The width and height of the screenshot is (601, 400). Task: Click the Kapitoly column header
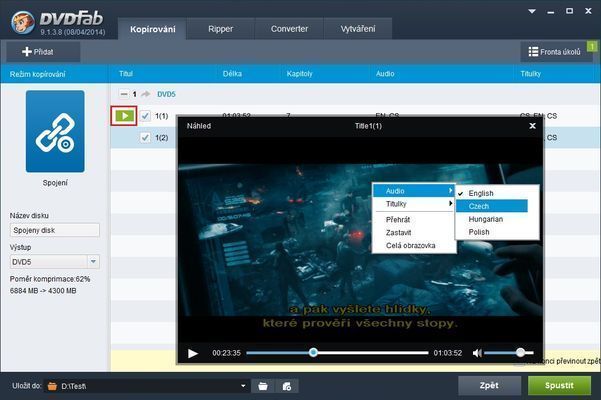coord(299,74)
